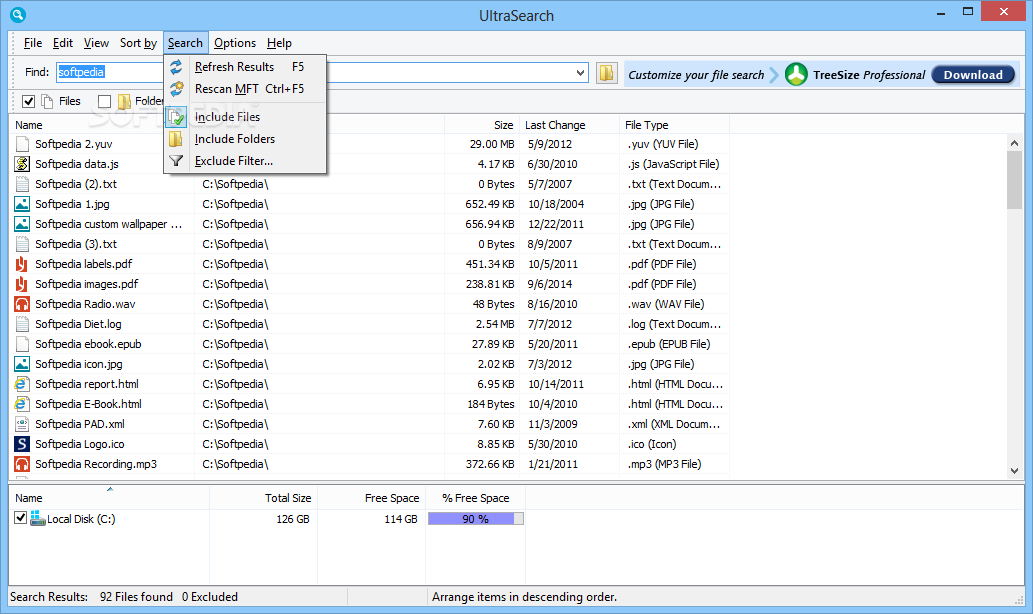This screenshot has height=614, width=1033.
Task: Click the image icon of Softpedia 1.jpg
Action: [x=22, y=204]
